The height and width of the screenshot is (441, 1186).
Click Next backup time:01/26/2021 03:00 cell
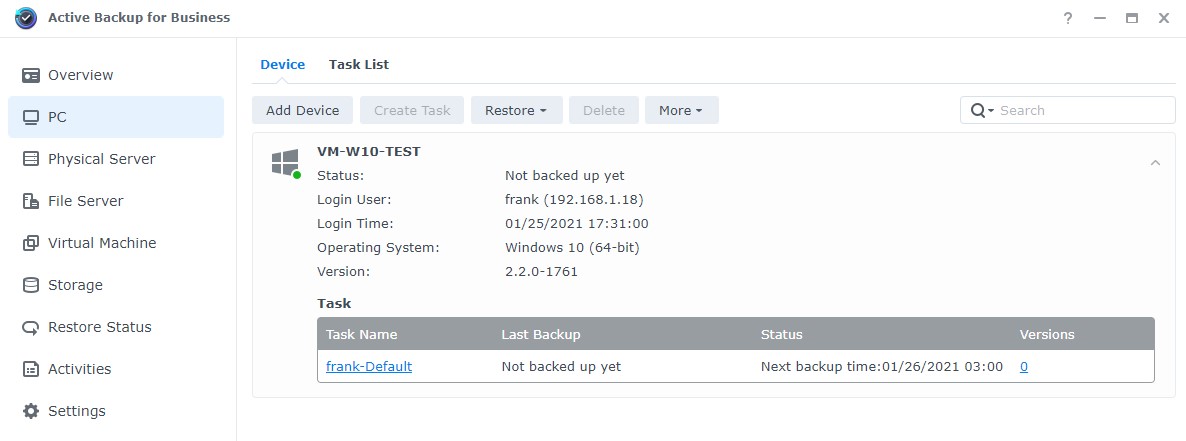882,367
